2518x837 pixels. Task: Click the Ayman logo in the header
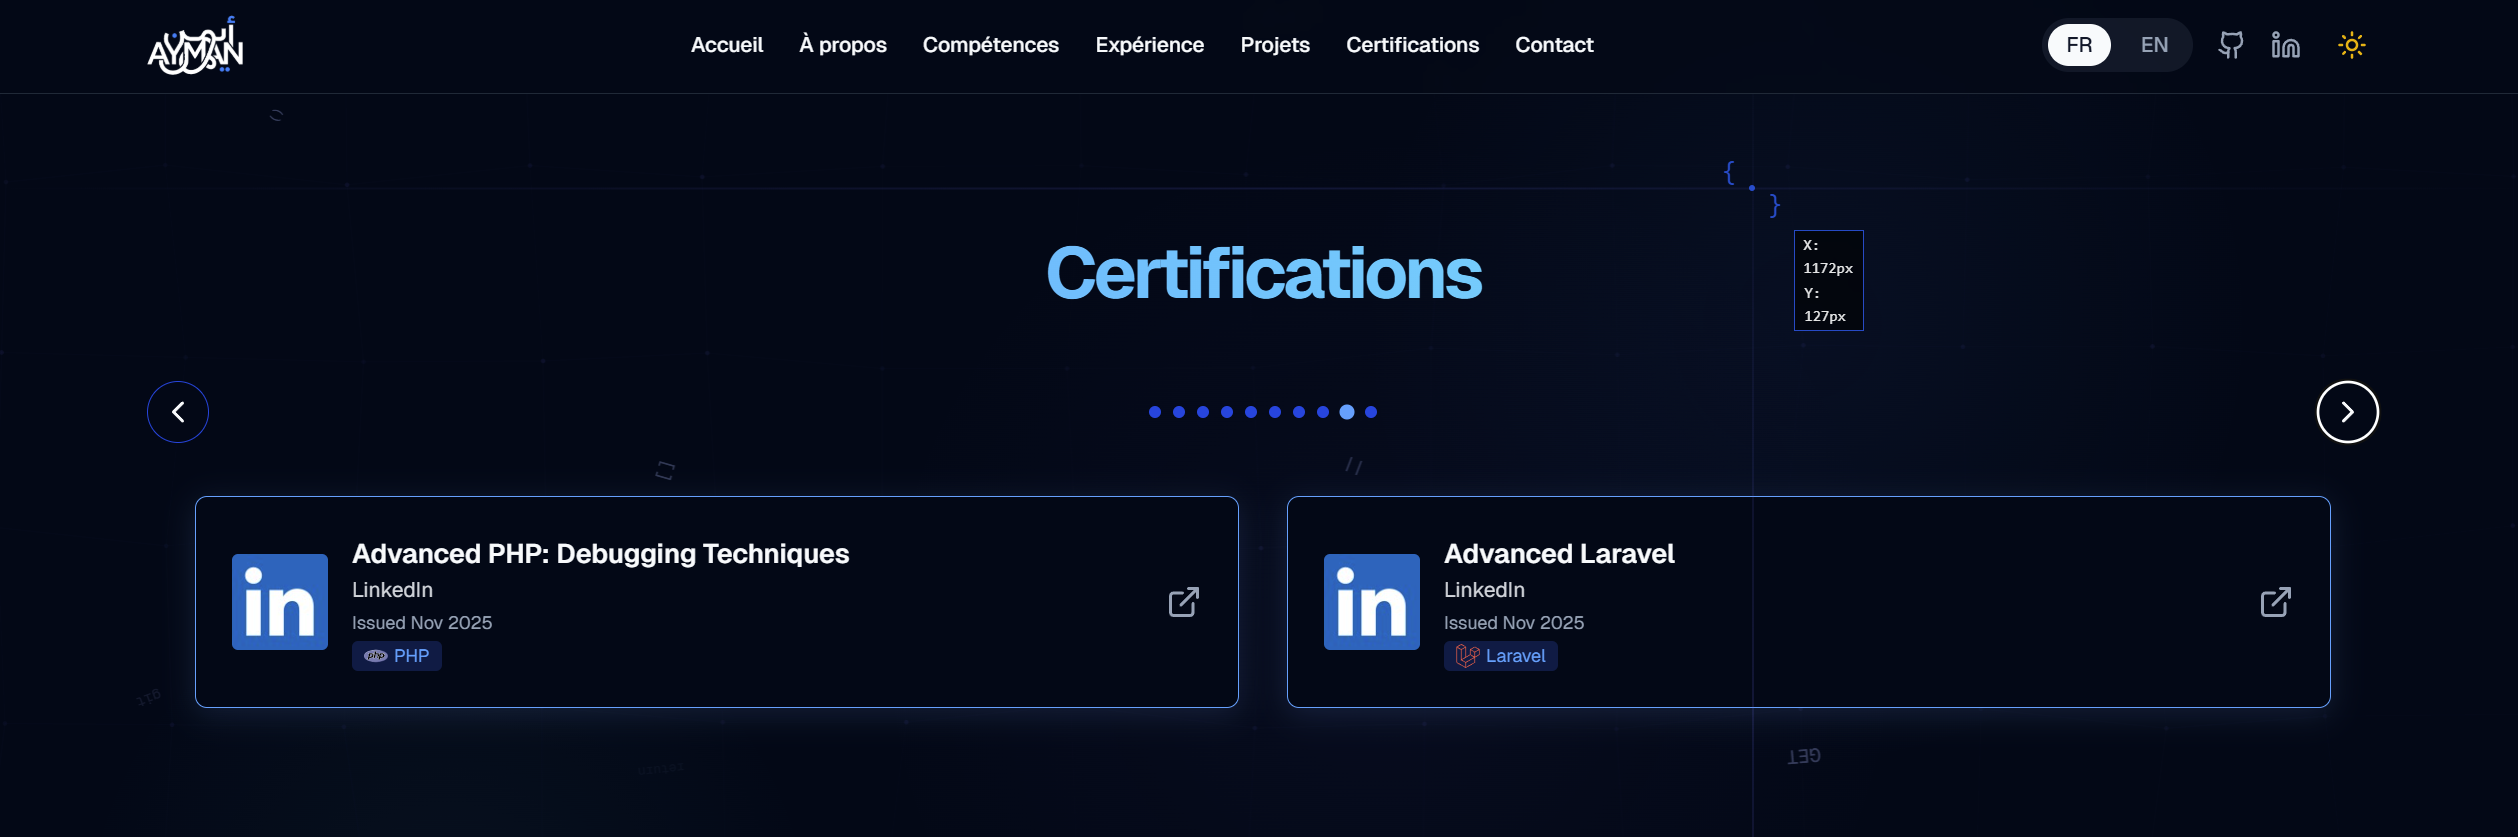(x=196, y=46)
